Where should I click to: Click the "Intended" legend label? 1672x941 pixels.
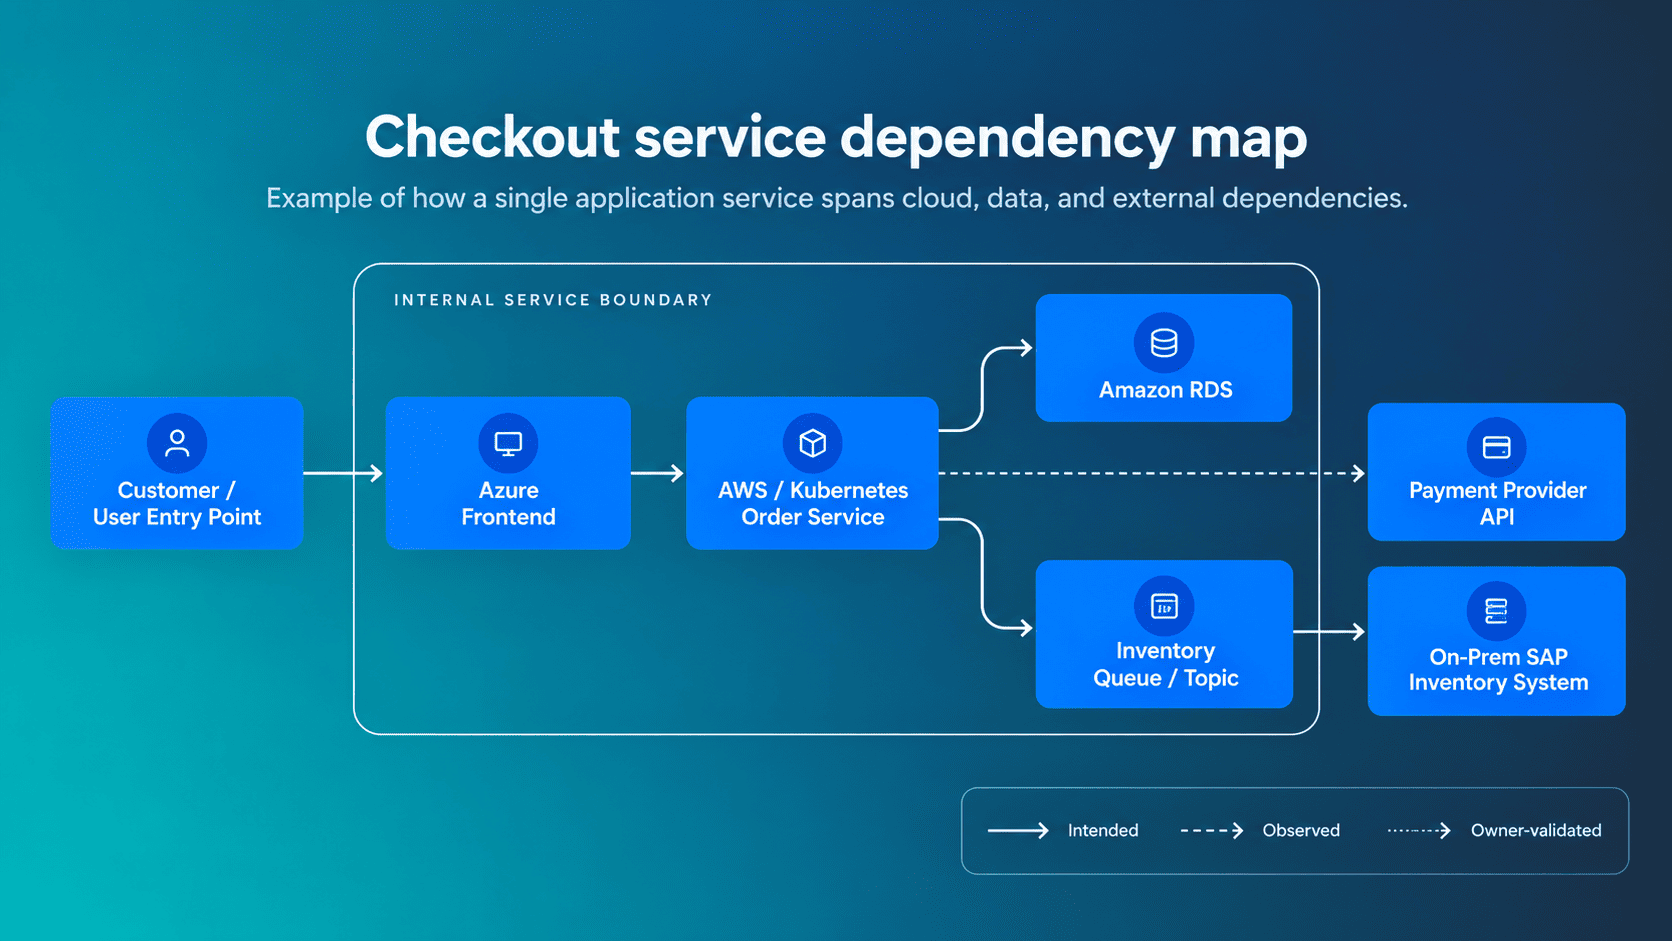1103,831
